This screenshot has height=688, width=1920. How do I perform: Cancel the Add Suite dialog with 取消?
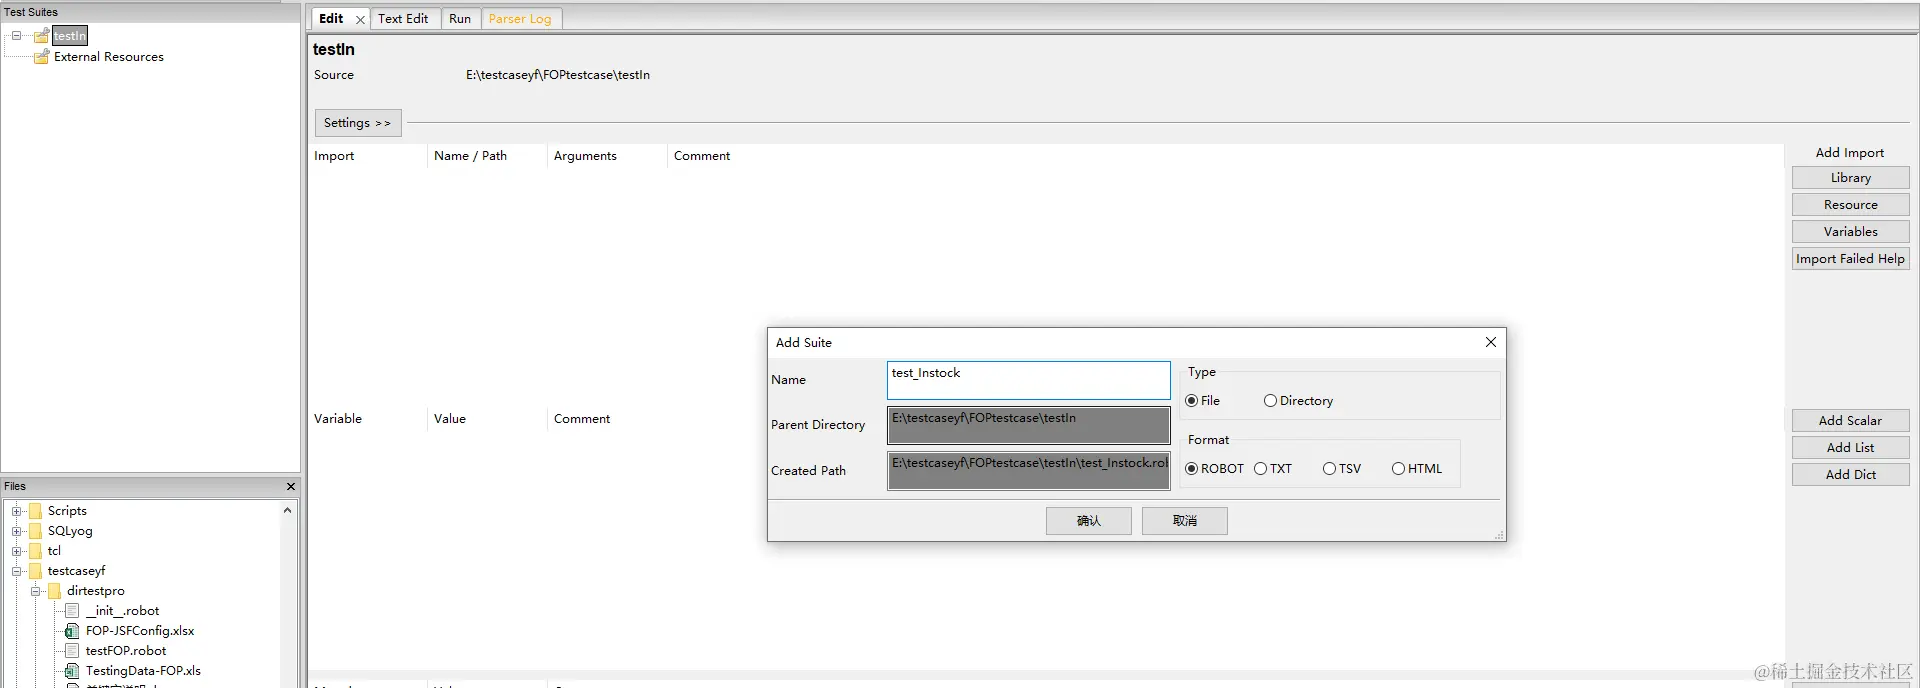(x=1185, y=521)
